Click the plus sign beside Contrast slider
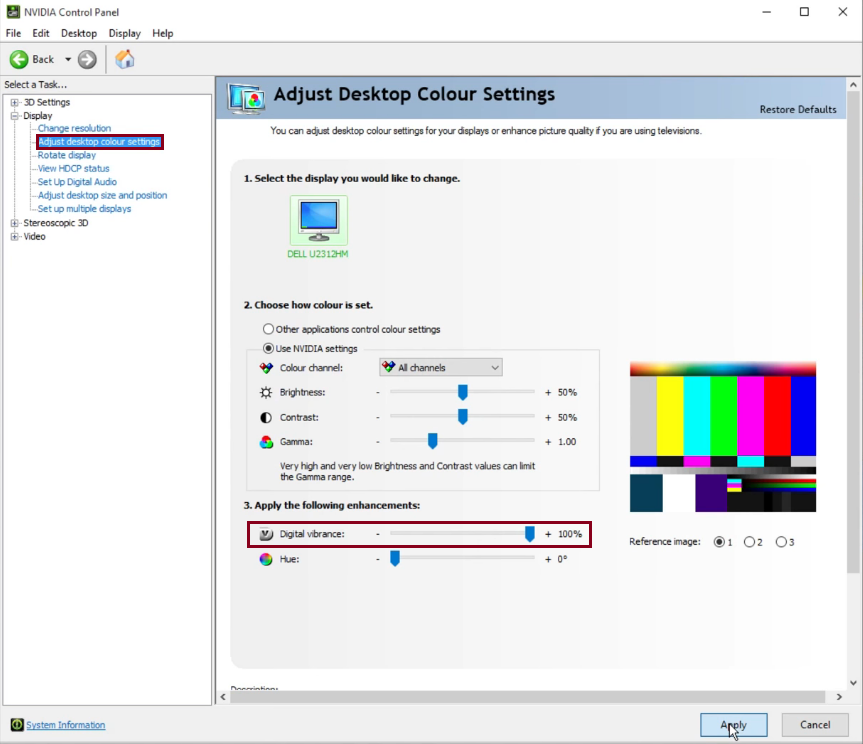The width and height of the screenshot is (863, 744). (548, 417)
